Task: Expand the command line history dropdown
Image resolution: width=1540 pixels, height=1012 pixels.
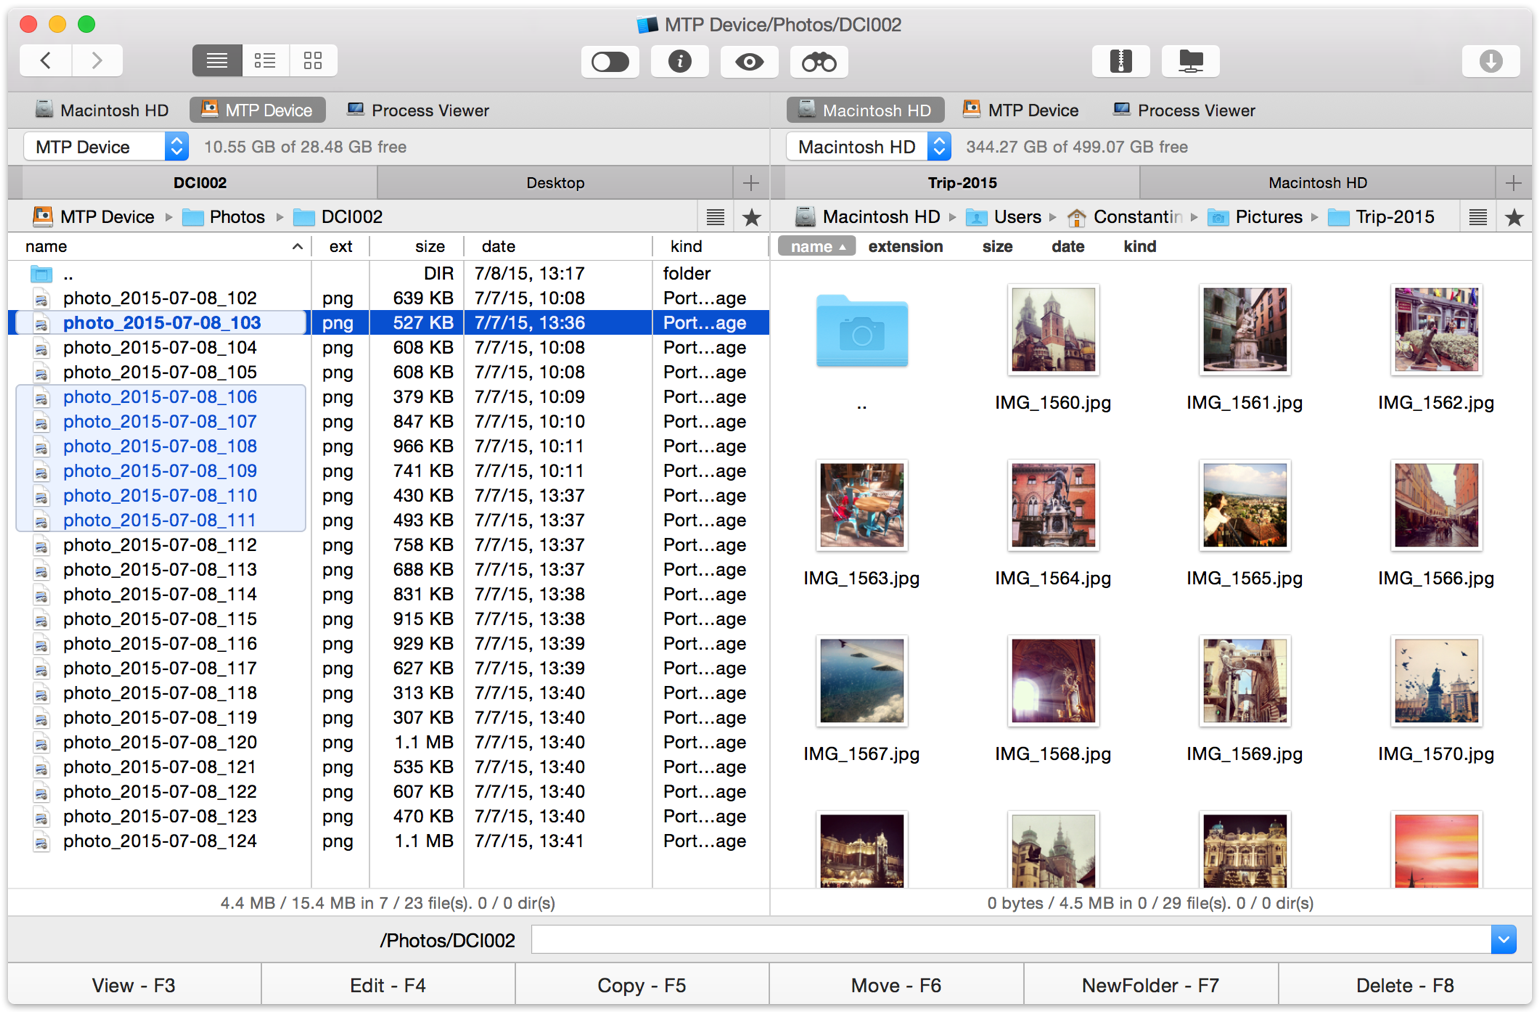Action: pyautogui.click(x=1503, y=940)
